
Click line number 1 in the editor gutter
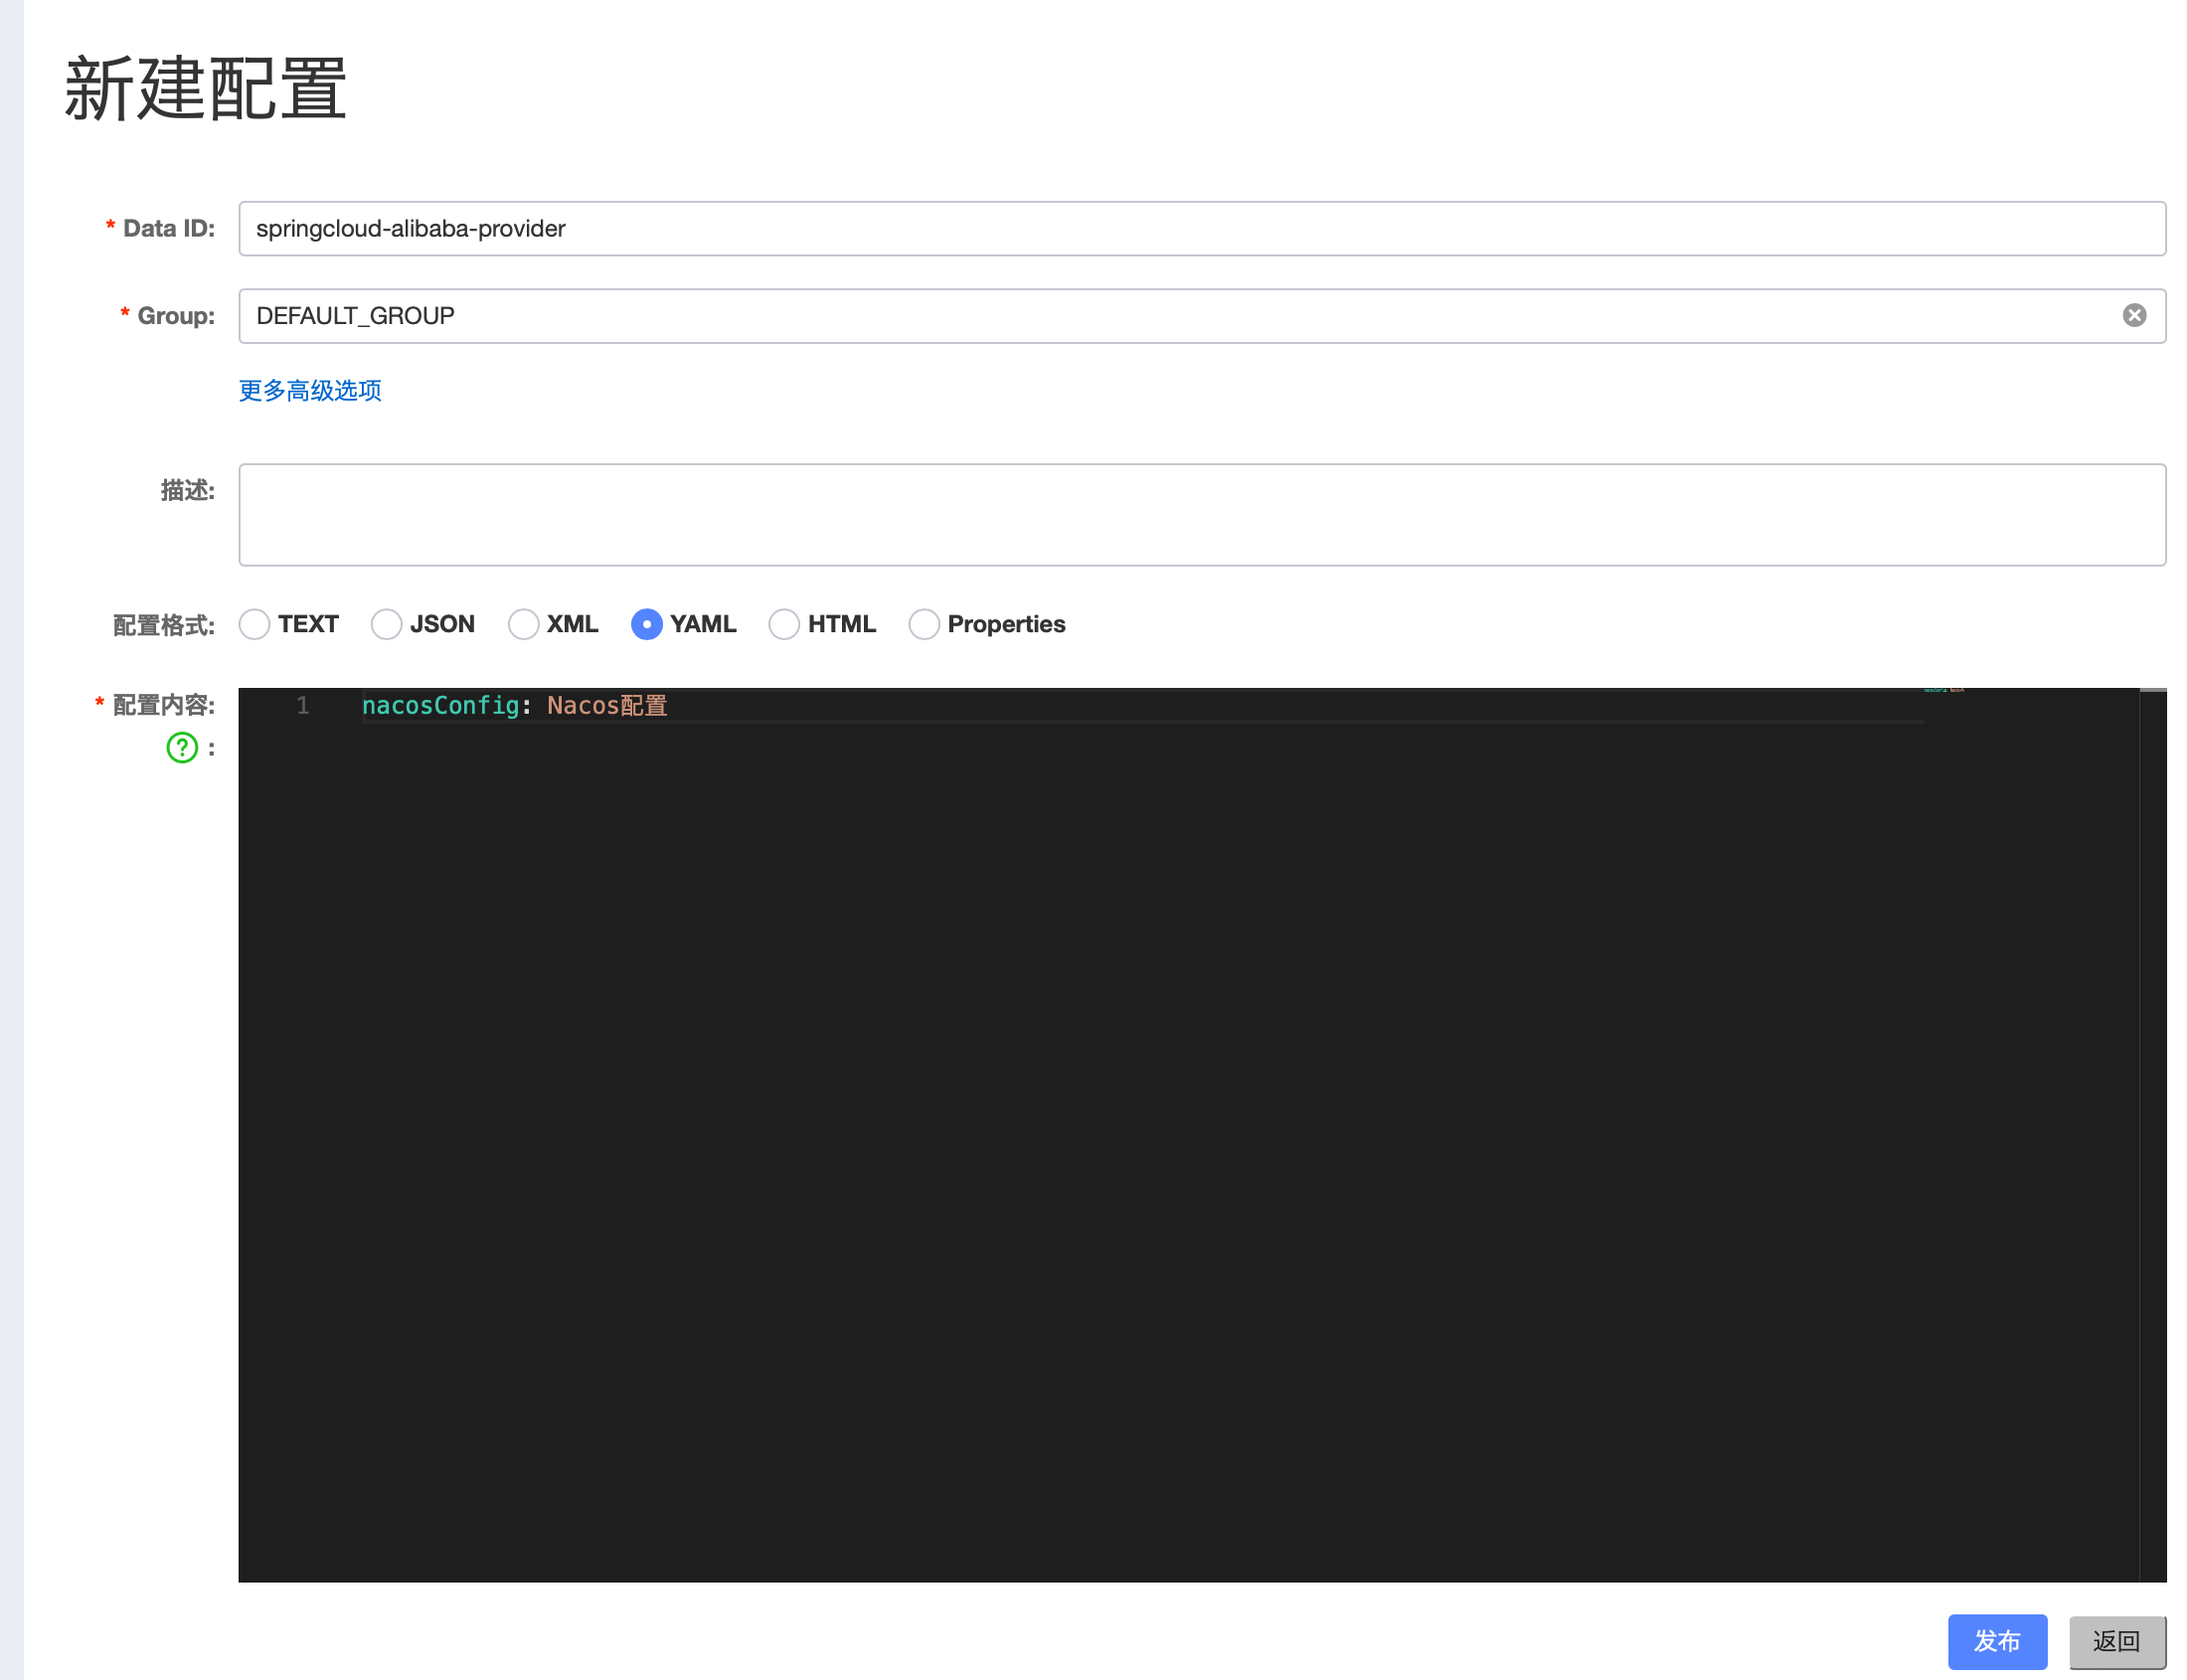click(302, 706)
